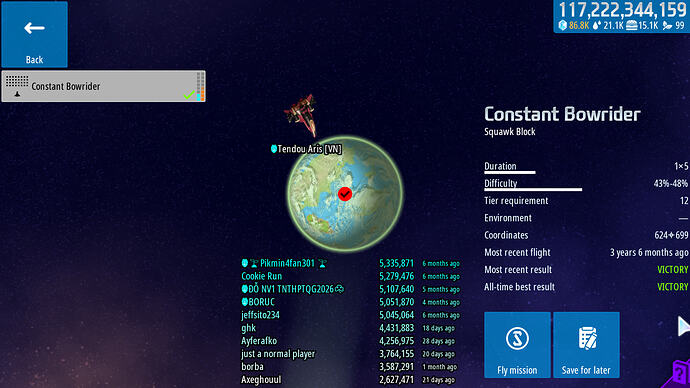Start the mission with Fly mission
The height and width of the screenshot is (388, 690).
(517, 345)
